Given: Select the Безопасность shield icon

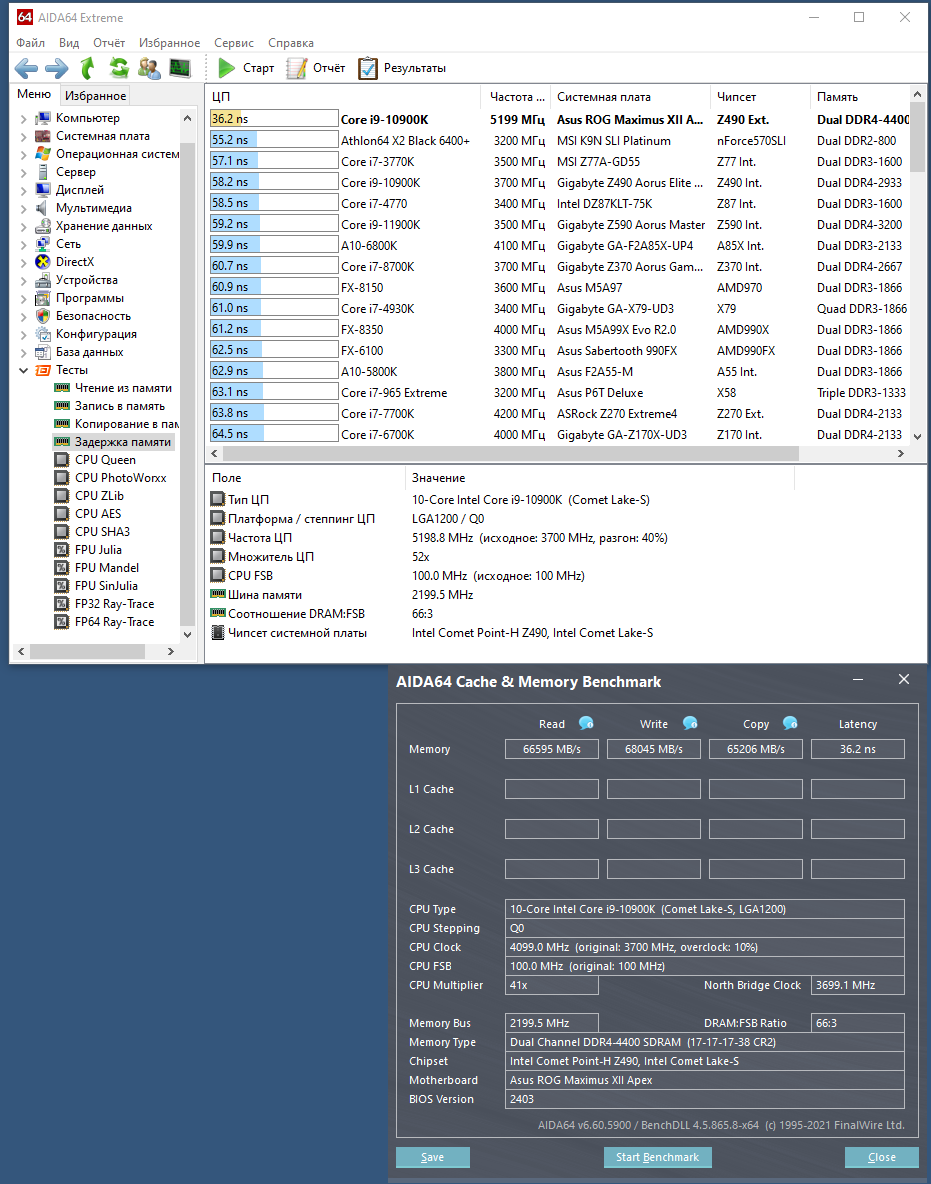Looking at the screenshot, I should (43, 316).
